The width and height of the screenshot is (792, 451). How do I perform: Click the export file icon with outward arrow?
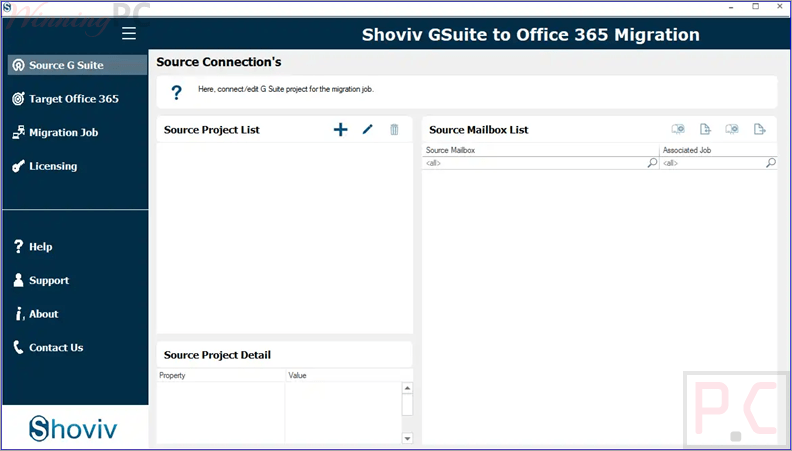pyautogui.click(x=759, y=129)
